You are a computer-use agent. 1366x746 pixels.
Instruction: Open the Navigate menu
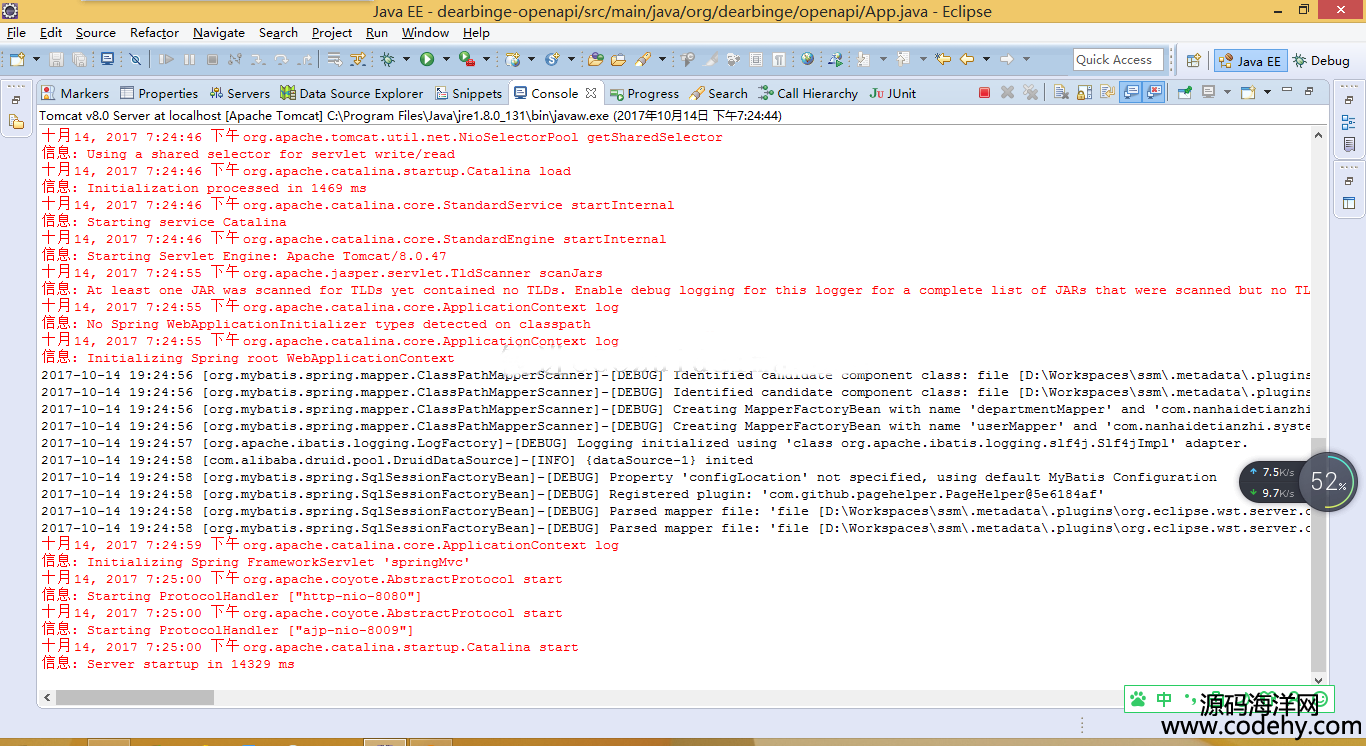tap(219, 32)
